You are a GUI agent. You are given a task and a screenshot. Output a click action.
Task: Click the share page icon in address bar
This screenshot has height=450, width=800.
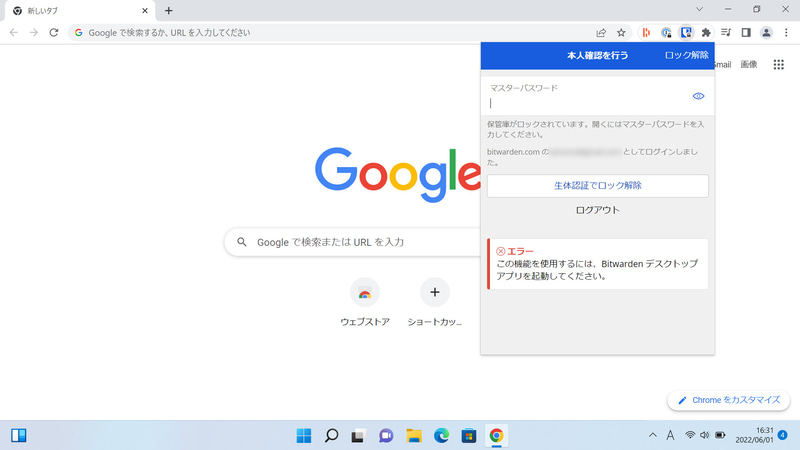(601, 33)
